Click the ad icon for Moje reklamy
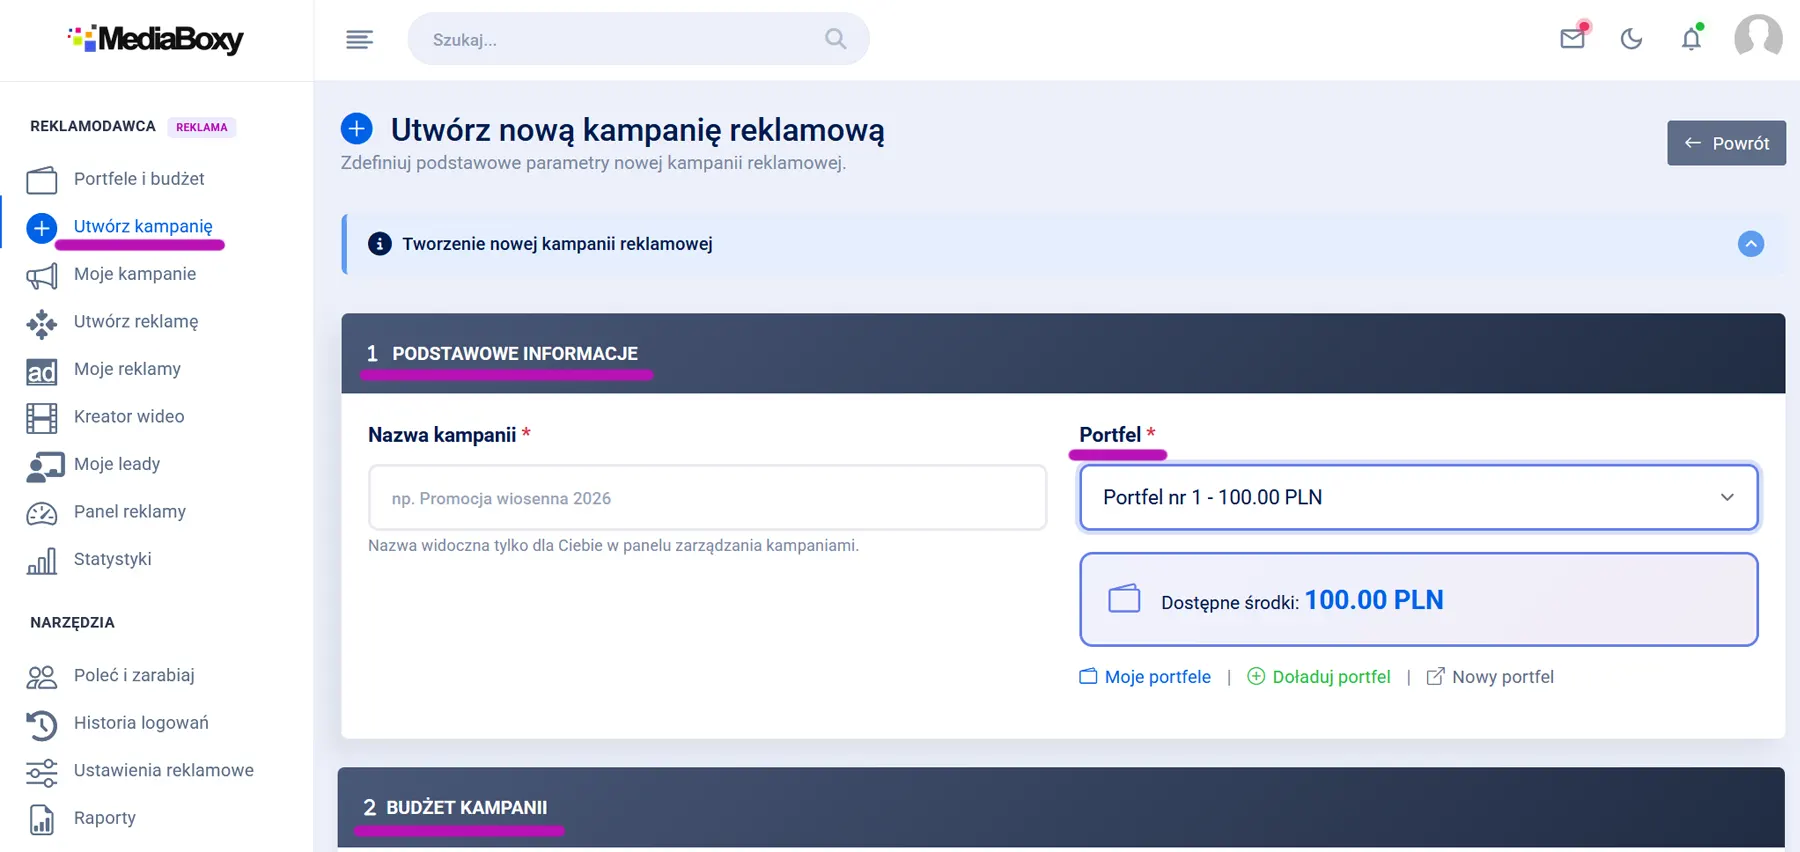 [41, 370]
